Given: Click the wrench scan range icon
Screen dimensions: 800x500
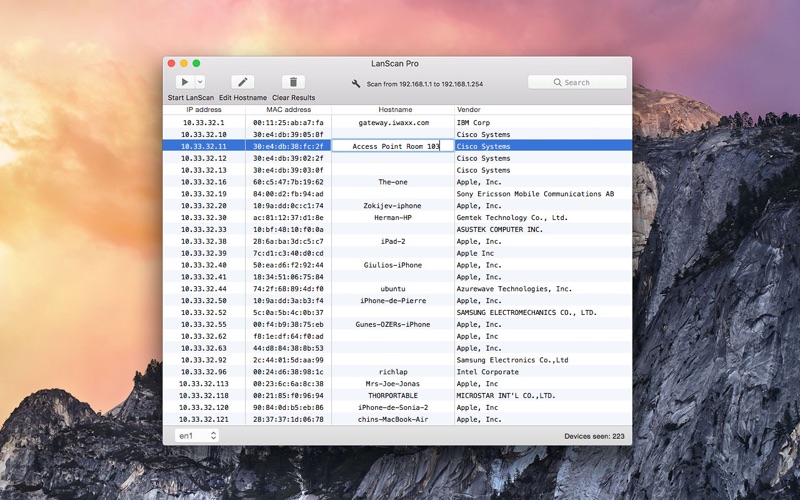Looking at the screenshot, I should pos(356,83).
